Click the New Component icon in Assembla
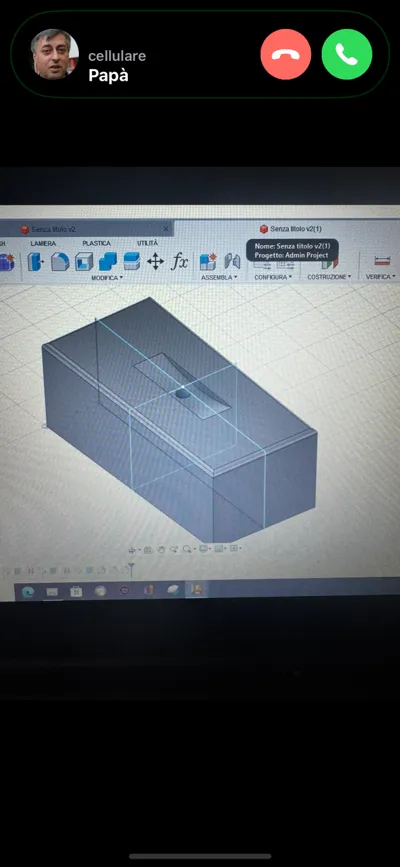400x867 pixels. tap(208, 261)
